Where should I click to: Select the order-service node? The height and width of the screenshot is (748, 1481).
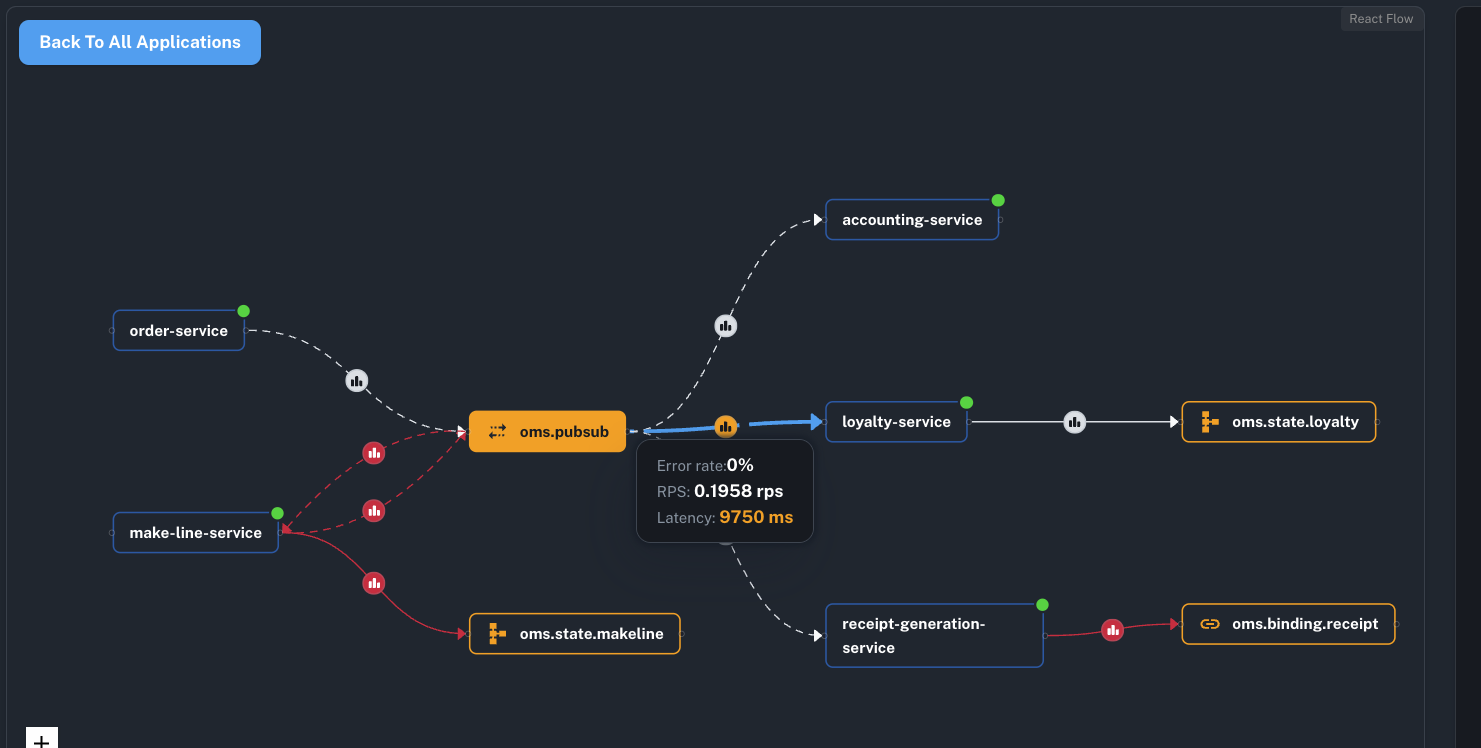(x=178, y=331)
